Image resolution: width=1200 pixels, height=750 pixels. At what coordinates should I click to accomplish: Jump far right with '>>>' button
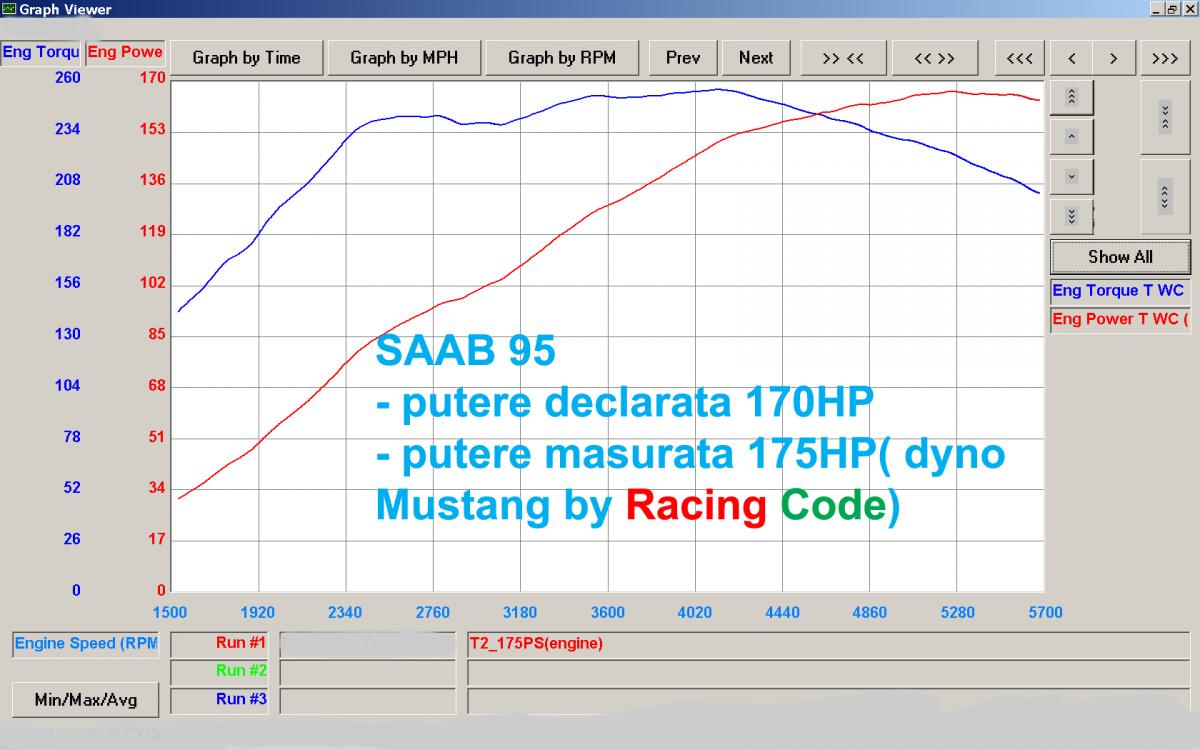click(x=1165, y=58)
